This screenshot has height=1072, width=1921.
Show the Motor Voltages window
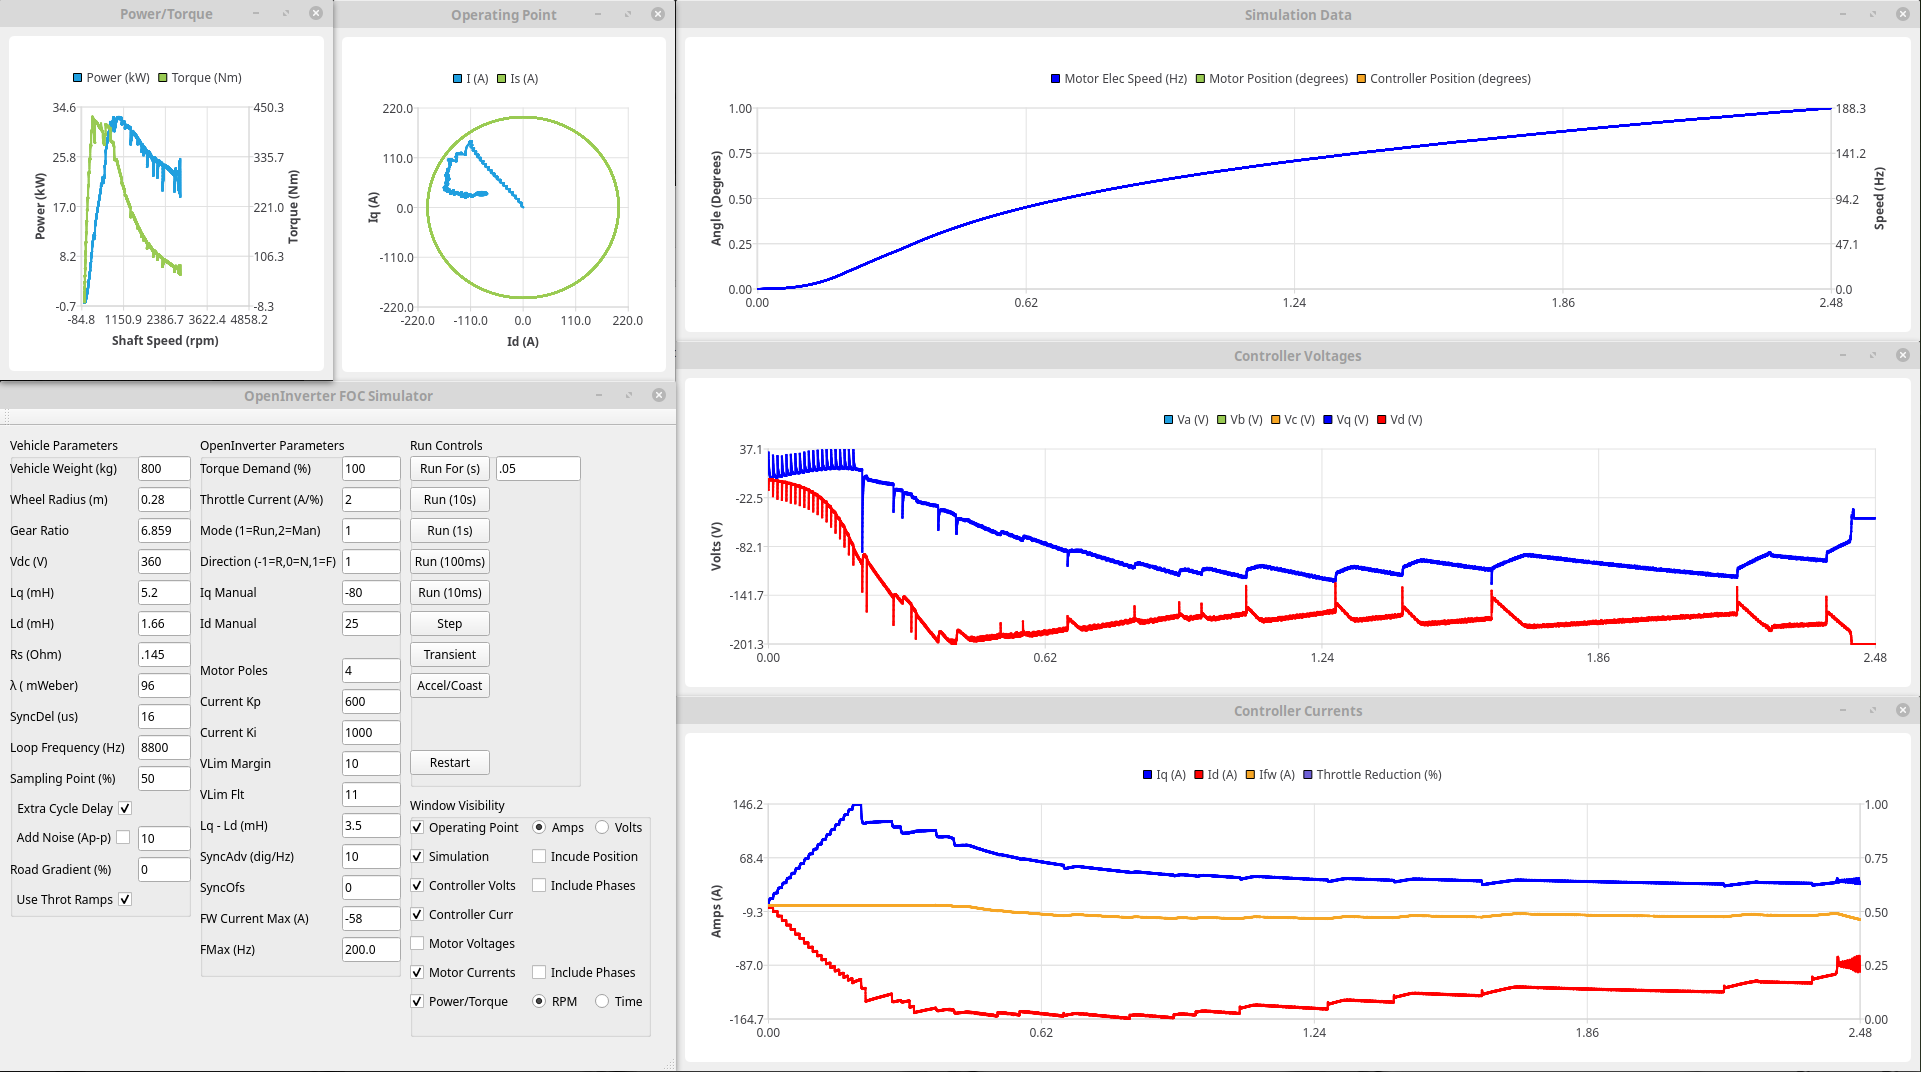417,943
